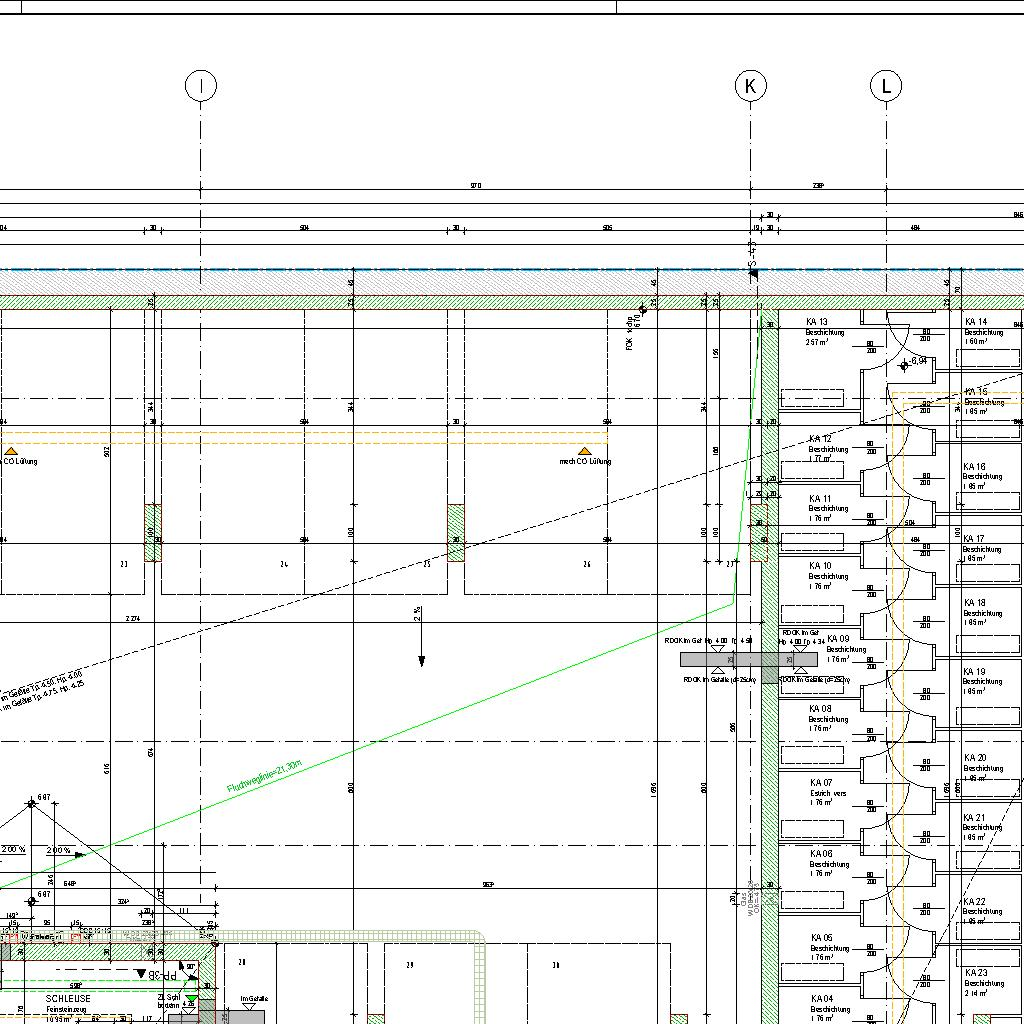Click the KA 09 room label

click(x=838, y=639)
